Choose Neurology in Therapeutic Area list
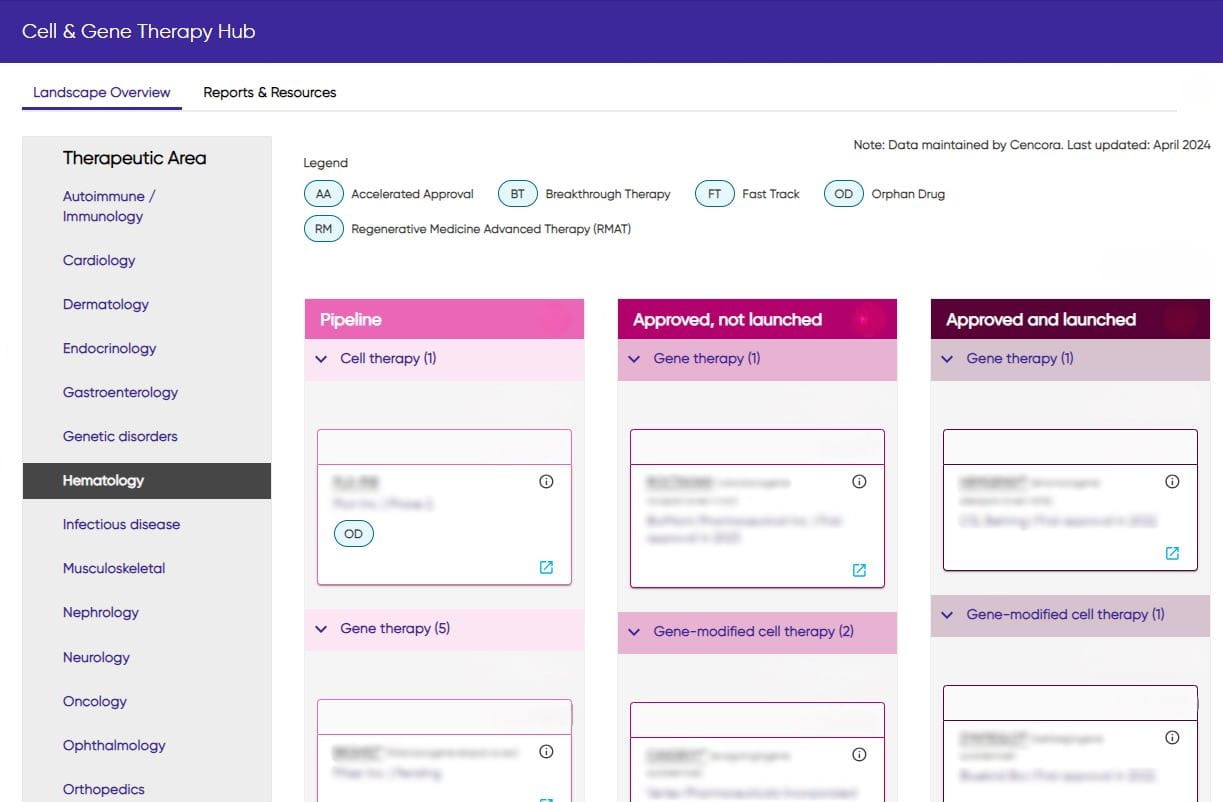 tap(96, 657)
